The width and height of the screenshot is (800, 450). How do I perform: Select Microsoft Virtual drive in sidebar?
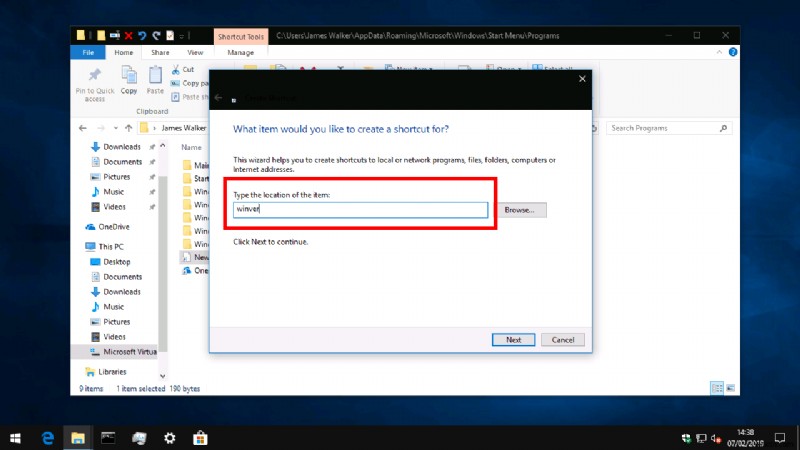tap(123, 352)
